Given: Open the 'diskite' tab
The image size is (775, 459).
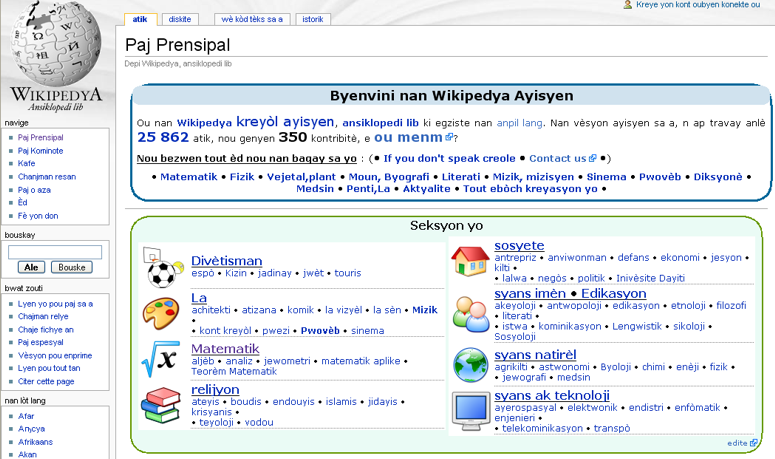Looking at the screenshot, I should point(180,19).
